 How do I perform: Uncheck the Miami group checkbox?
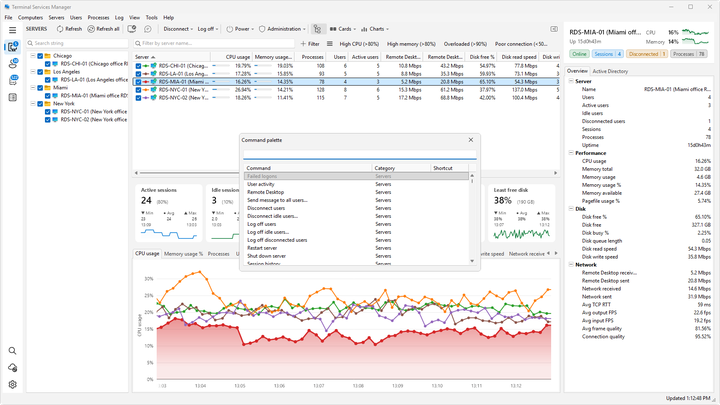40,88
